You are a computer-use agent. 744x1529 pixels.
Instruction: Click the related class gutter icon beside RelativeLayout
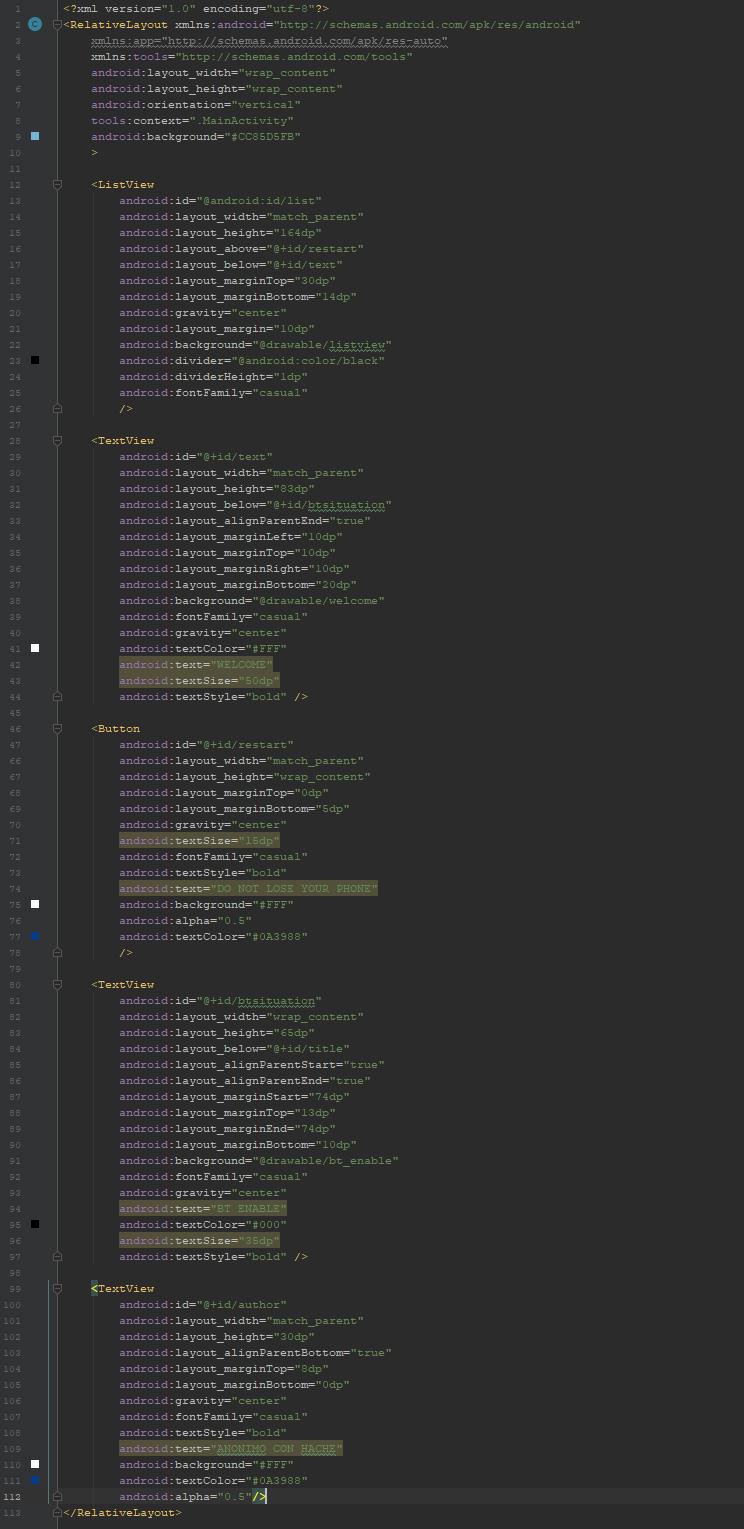(x=35, y=24)
